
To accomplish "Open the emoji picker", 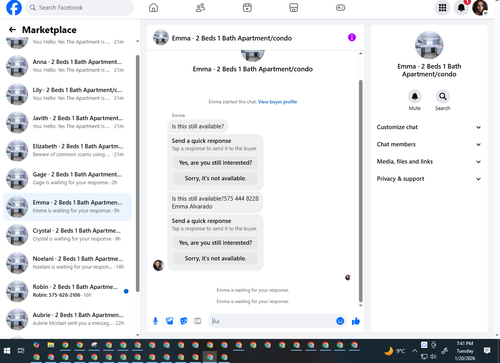I will (340, 321).
